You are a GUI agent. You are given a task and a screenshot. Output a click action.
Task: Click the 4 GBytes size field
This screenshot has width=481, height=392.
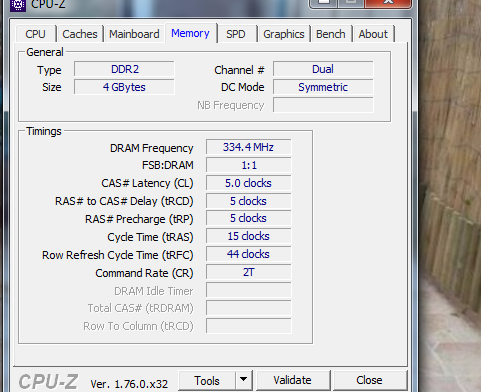click(124, 87)
